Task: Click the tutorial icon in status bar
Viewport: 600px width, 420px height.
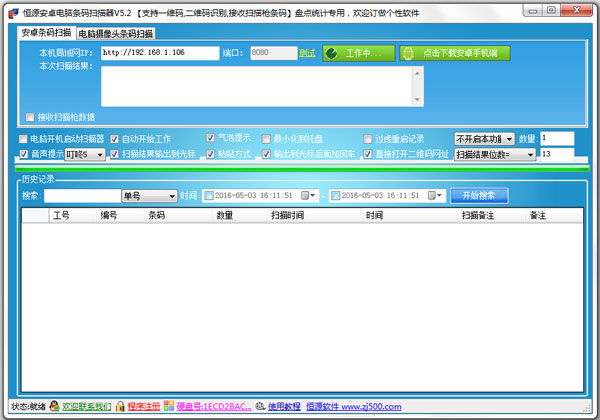Action: [260, 406]
